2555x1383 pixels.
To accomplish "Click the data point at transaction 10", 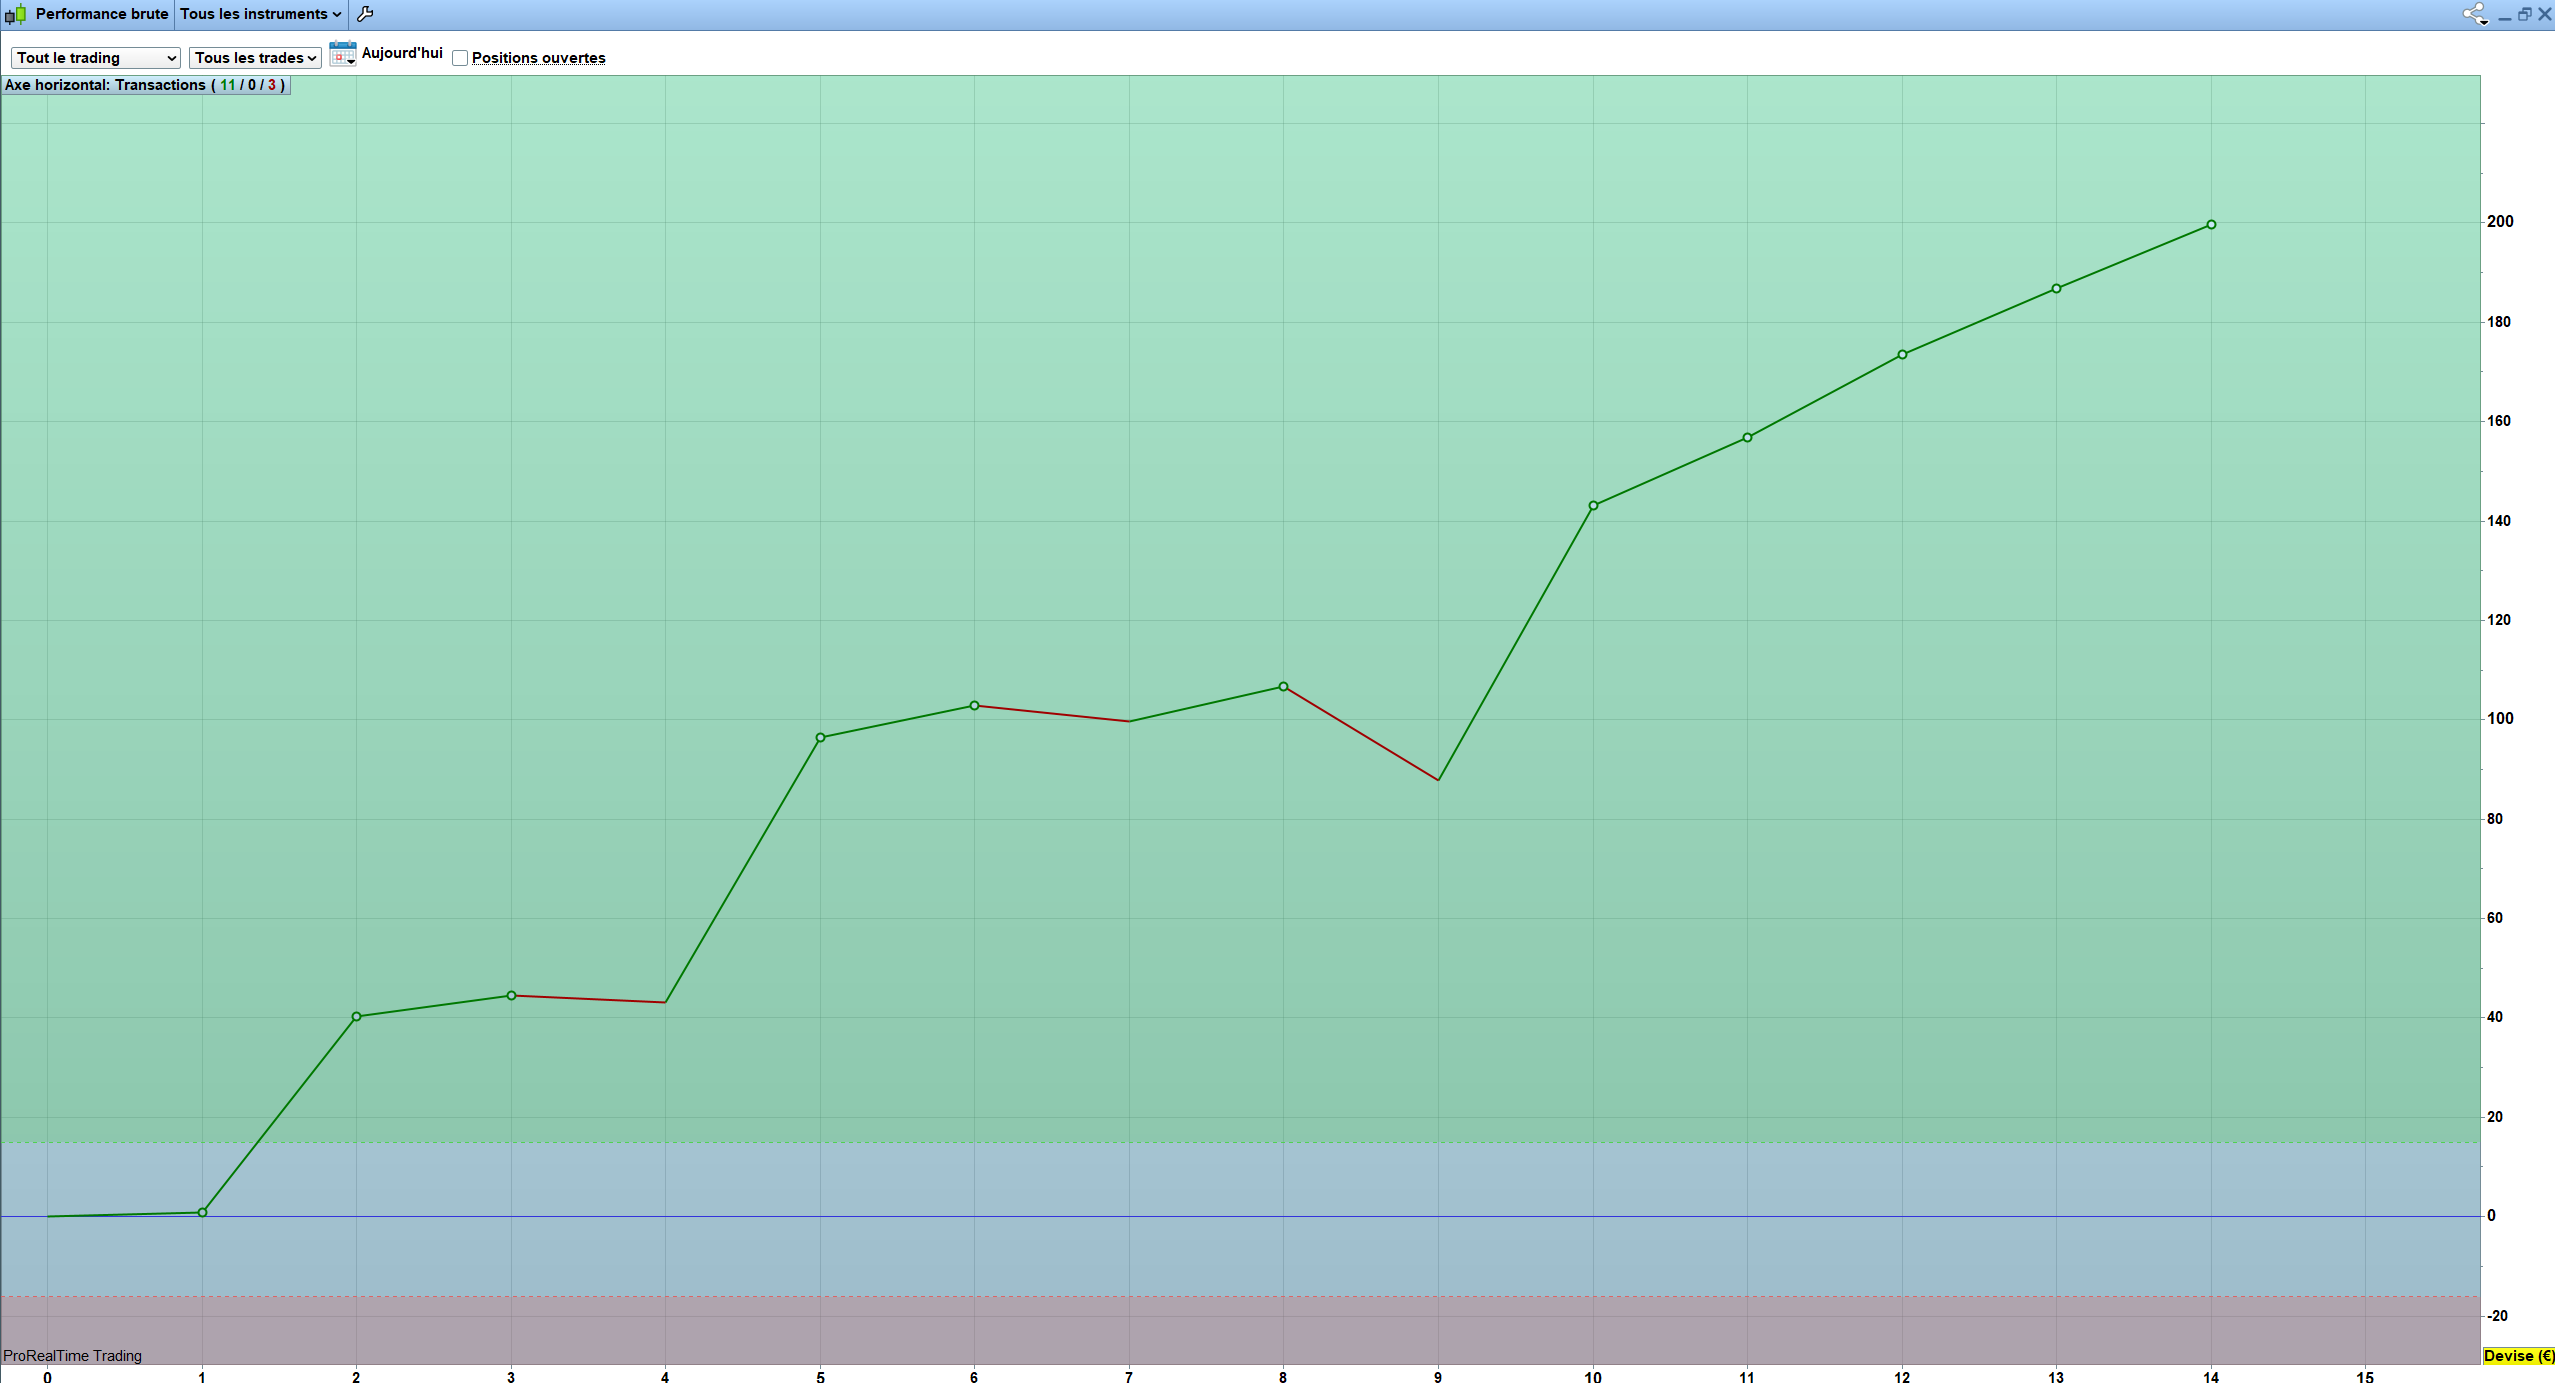I will coord(1593,506).
